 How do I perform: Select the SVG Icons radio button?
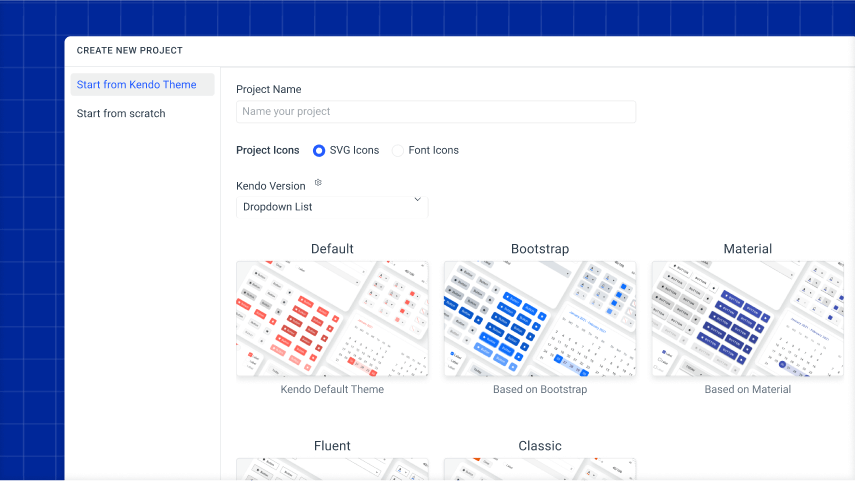click(319, 150)
